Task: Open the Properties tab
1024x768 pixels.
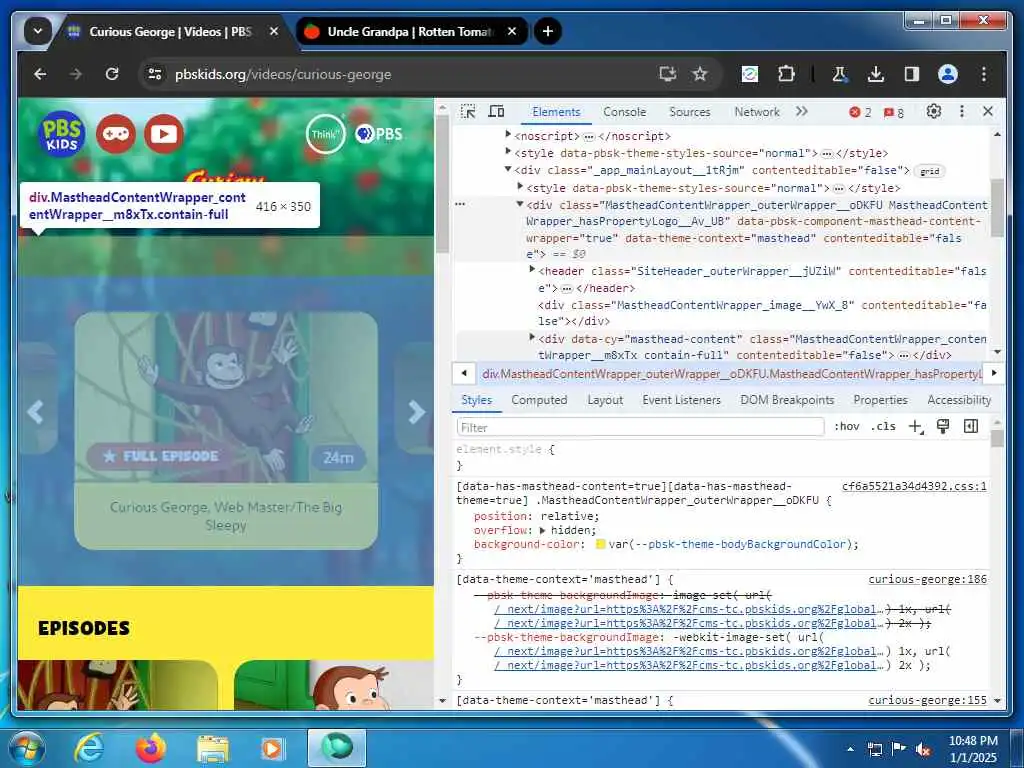Action: (880, 400)
